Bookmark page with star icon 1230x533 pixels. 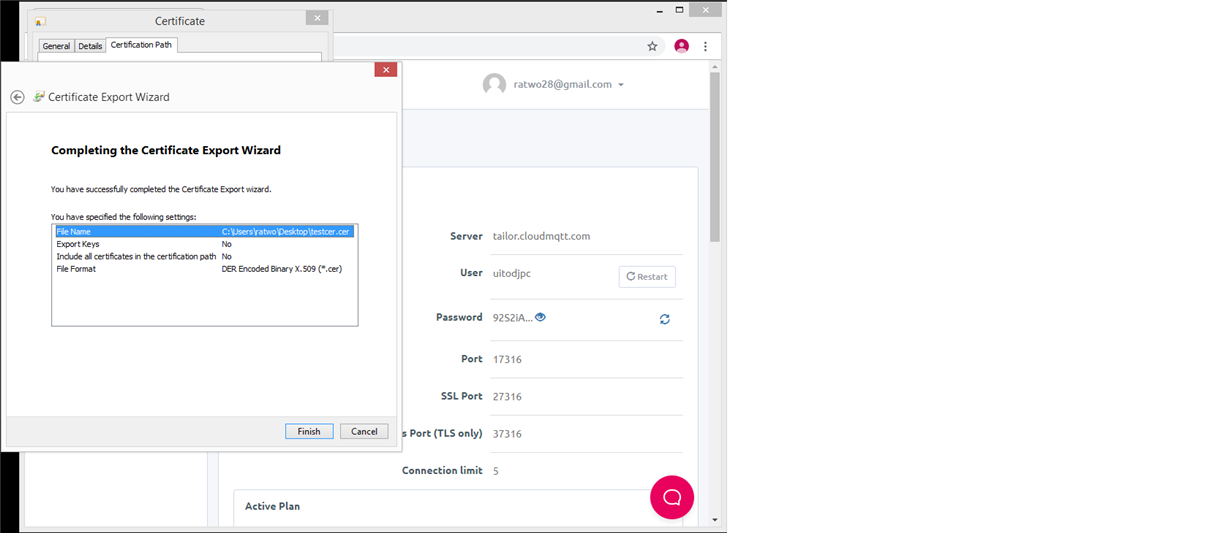click(x=653, y=46)
